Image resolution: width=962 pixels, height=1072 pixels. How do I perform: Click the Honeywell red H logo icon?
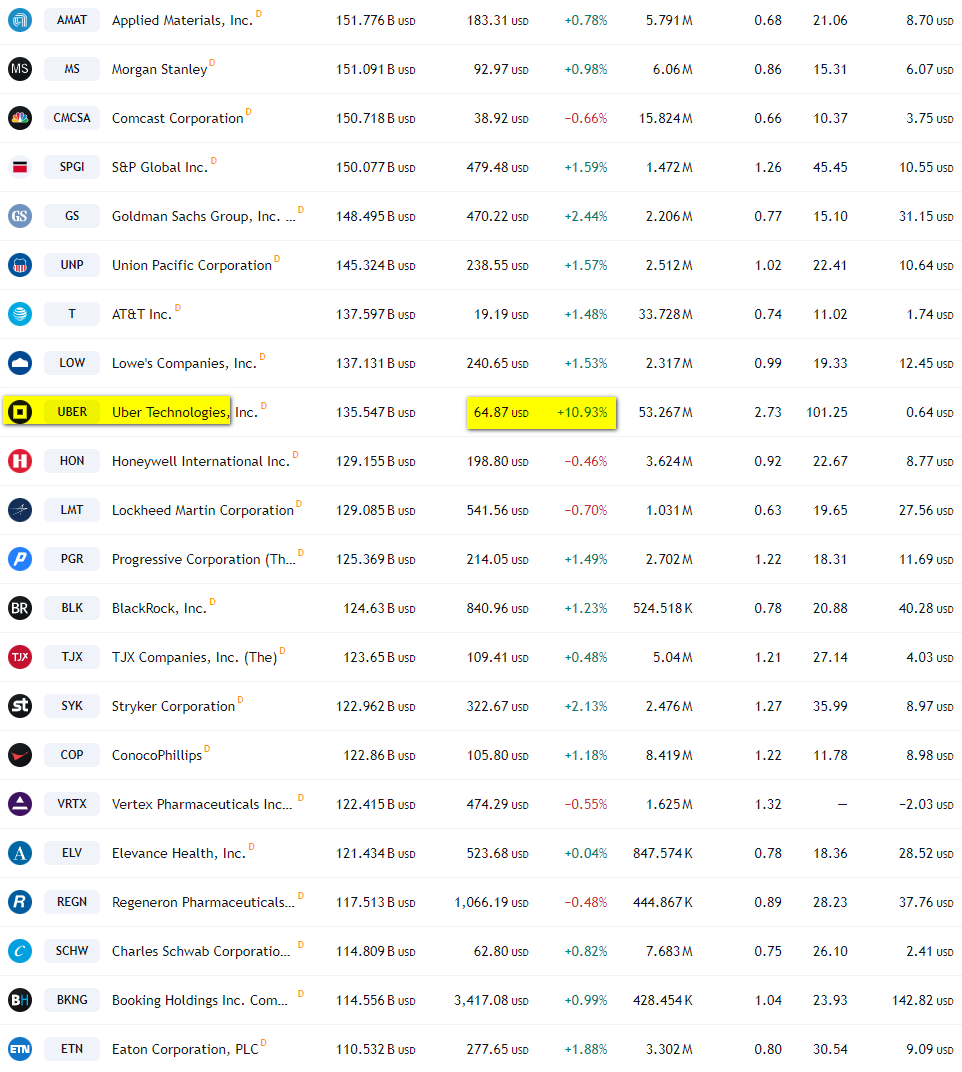(20, 461)
